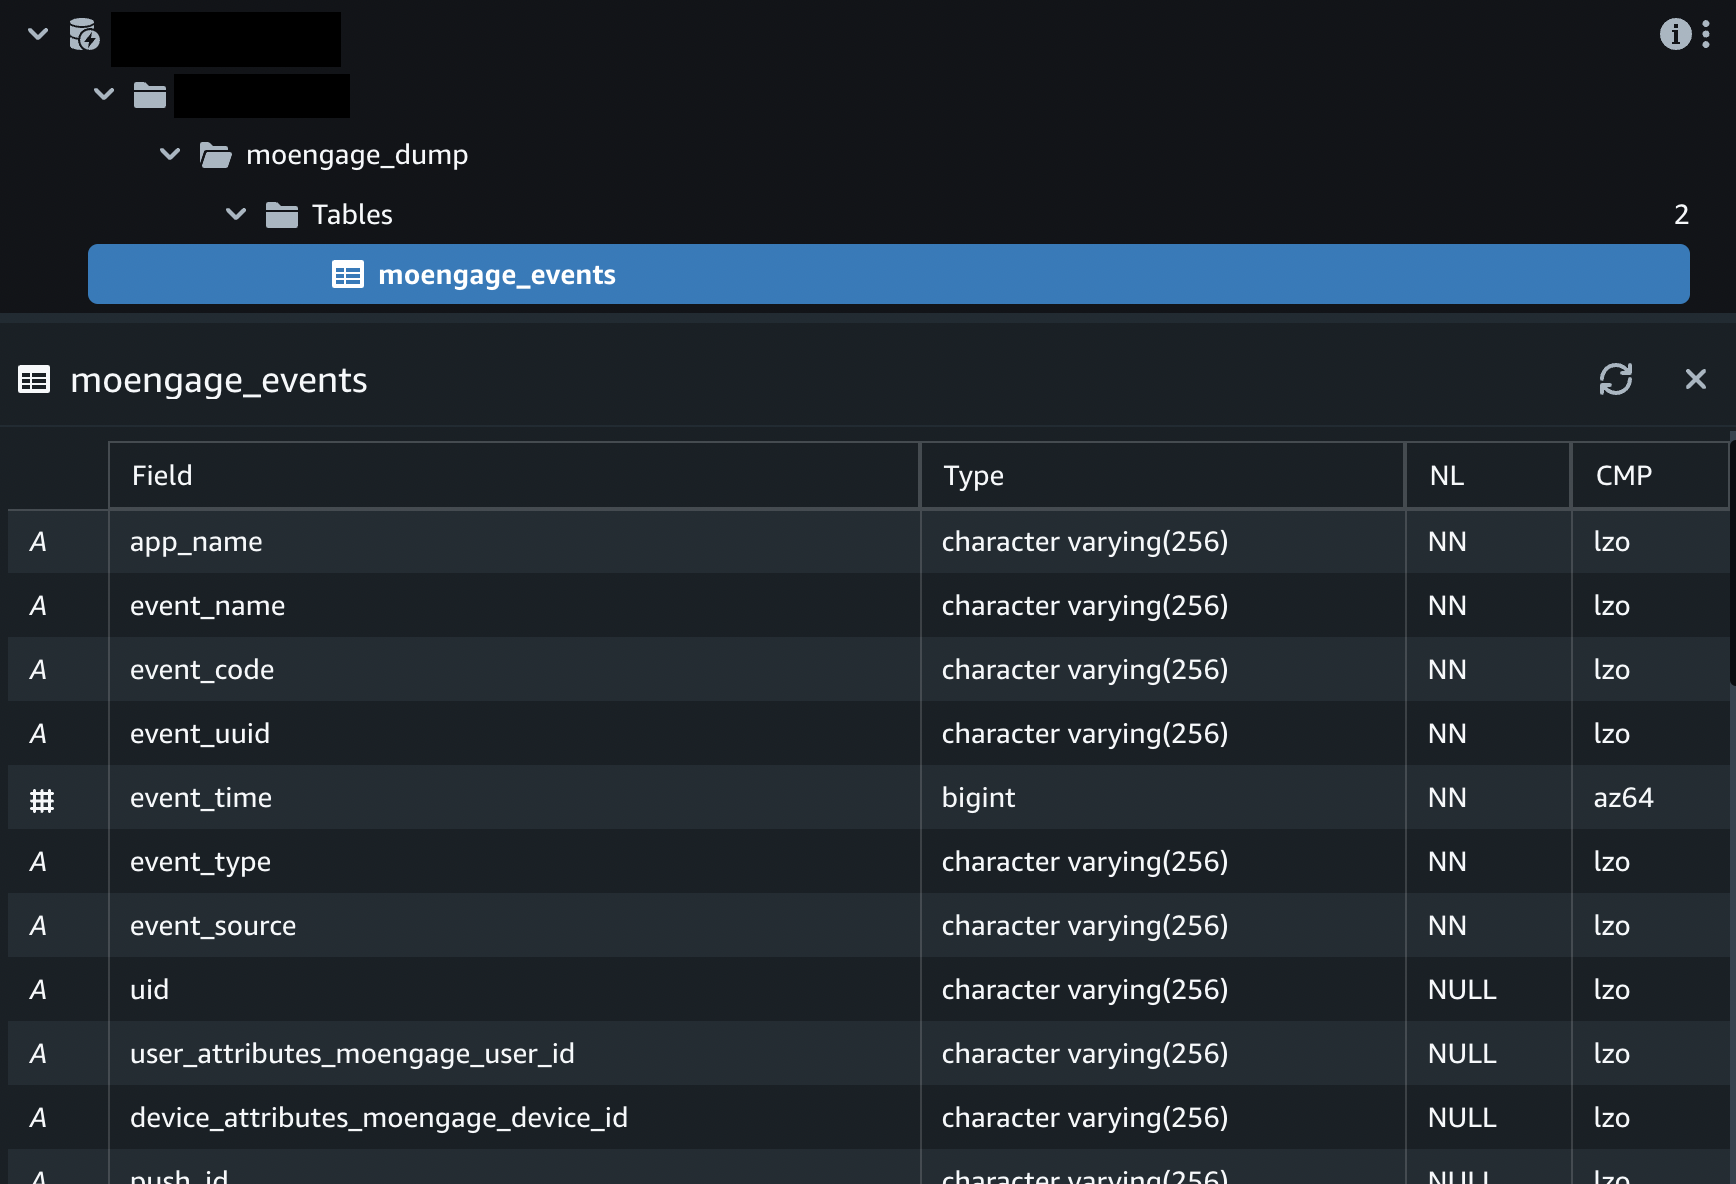The image size is (1736, 1184).
Task: Collapse the Tables tree node
Action: [236, 214]
